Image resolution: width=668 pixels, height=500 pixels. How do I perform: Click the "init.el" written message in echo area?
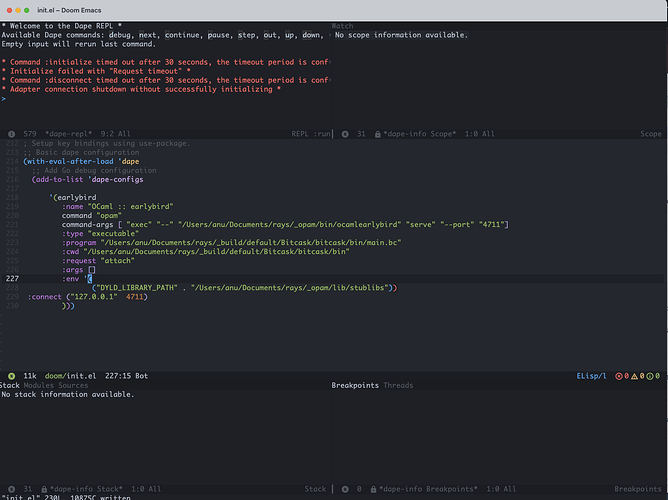(x=66, y=497)
